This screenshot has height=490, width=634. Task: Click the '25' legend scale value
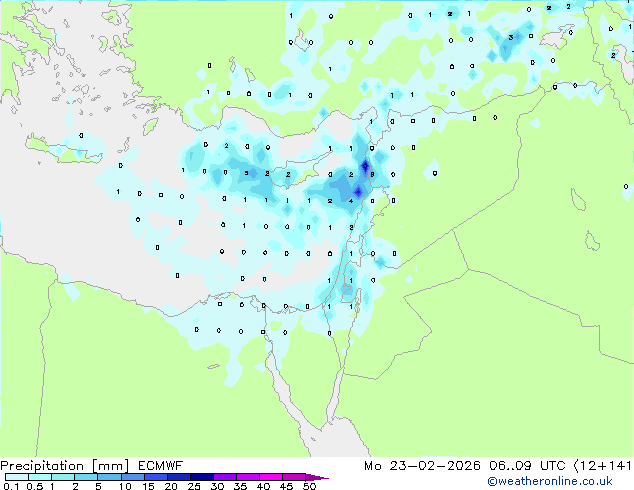pos(194,486)
